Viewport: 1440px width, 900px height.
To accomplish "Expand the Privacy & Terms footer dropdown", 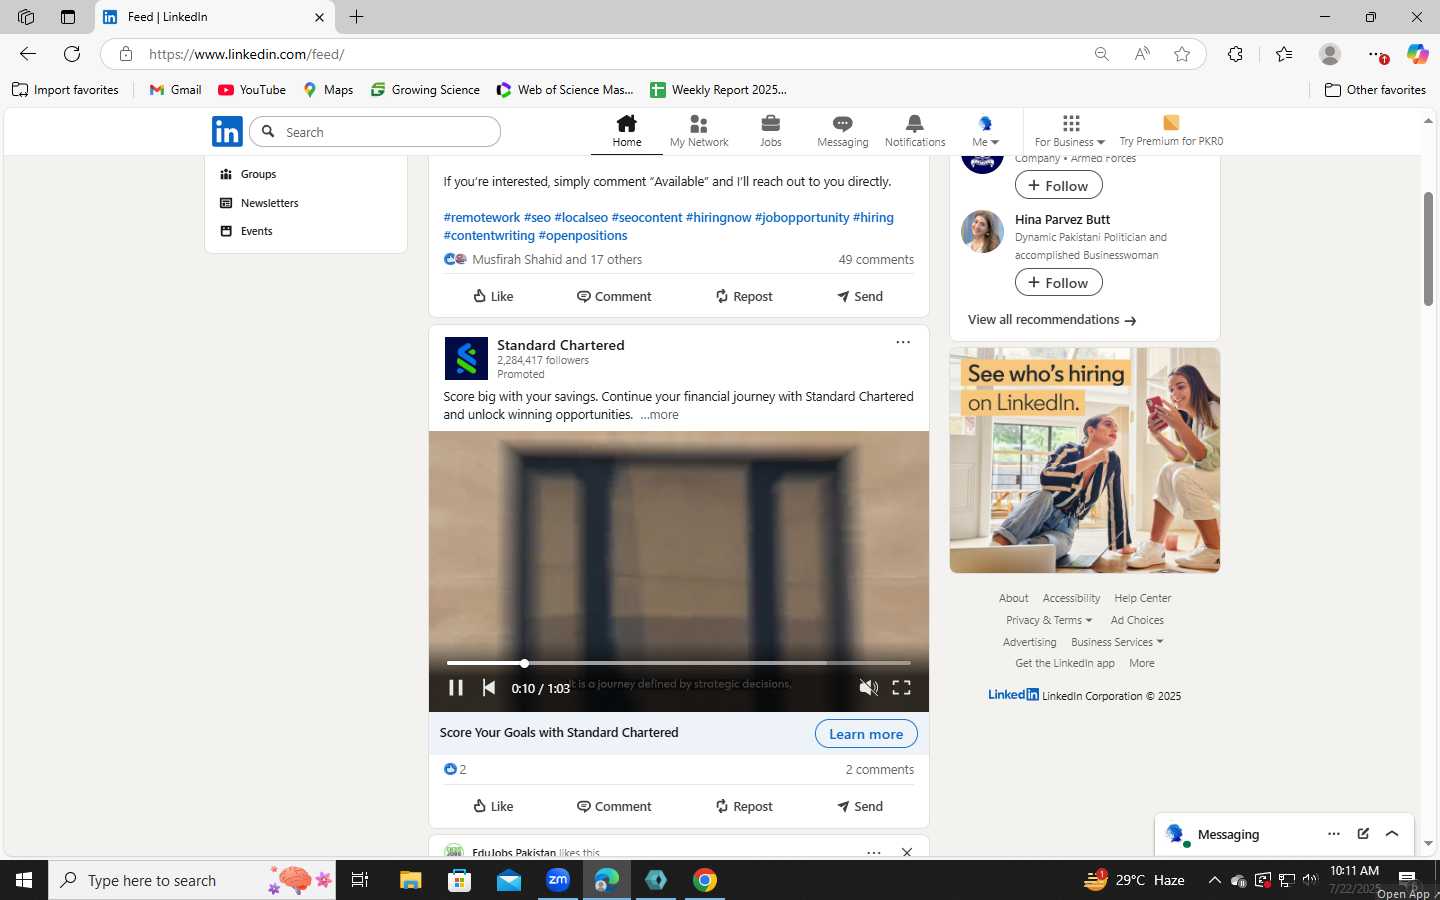I will (1049, 620).
